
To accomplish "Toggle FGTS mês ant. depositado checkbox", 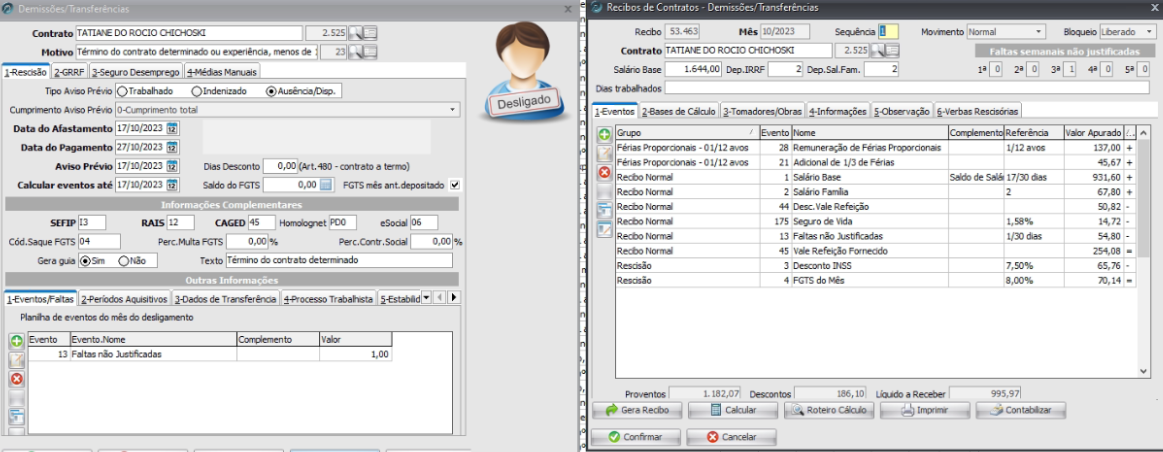I will [x=455, y=185].
